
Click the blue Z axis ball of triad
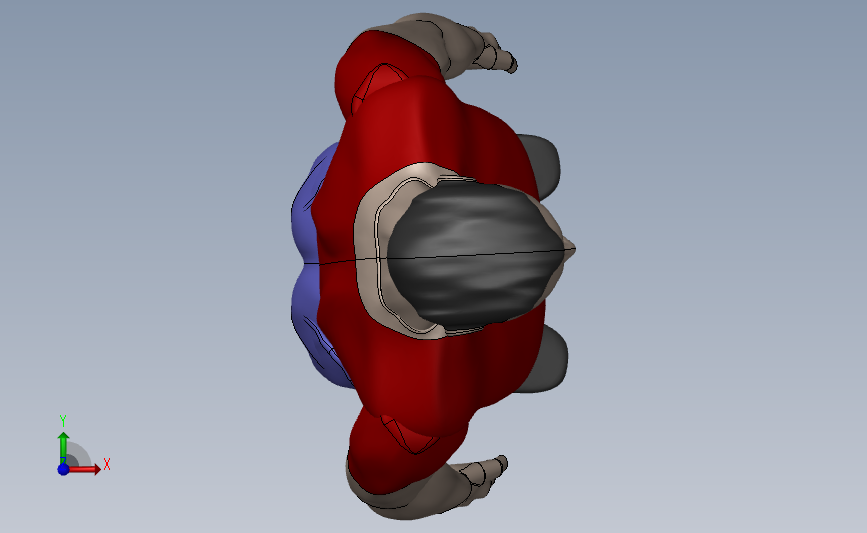coord(63,469)
